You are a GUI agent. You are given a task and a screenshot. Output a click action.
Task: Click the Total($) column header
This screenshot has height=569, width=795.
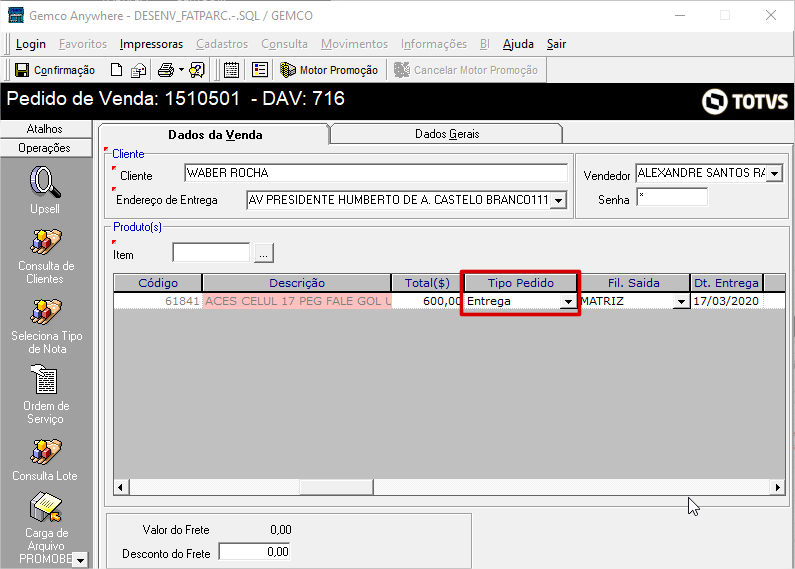click(427, 283)
